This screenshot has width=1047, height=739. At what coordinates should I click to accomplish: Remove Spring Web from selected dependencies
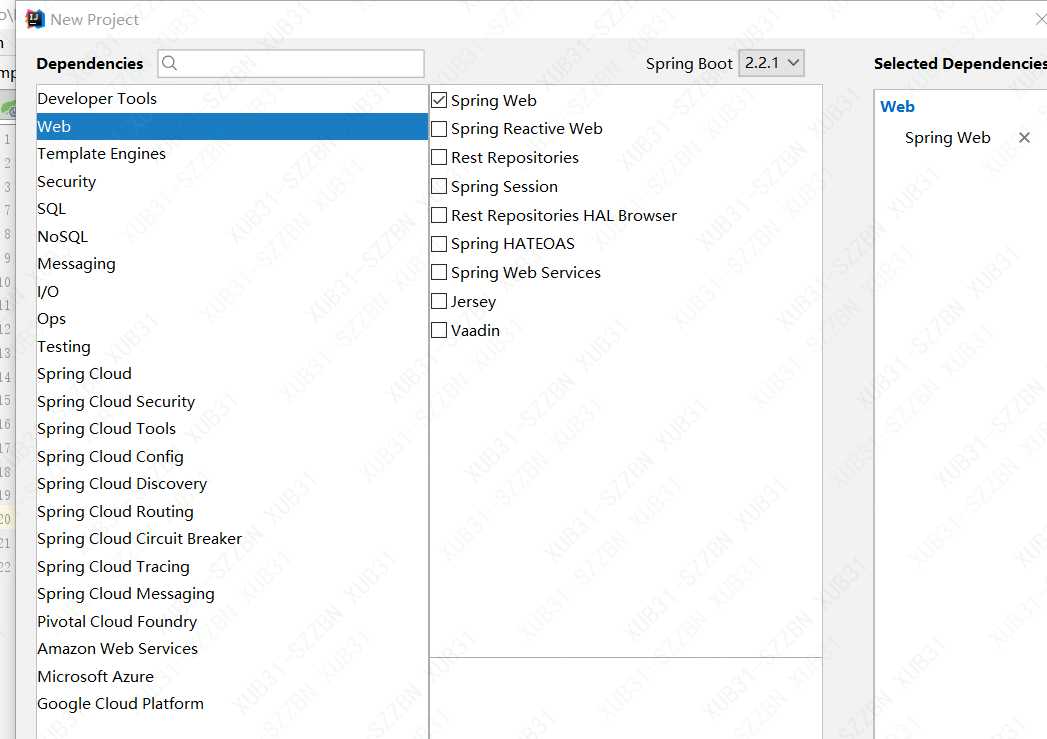pyautogui.click(x=1024, y=138)
